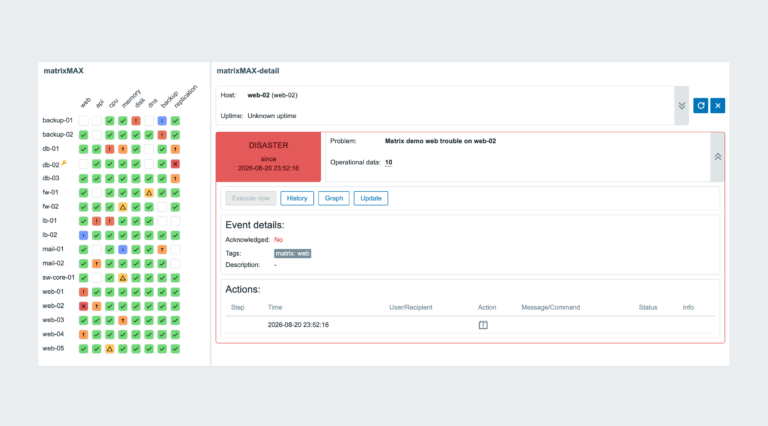
Task: Open the Graph button
Action: [x=334, y=198]
